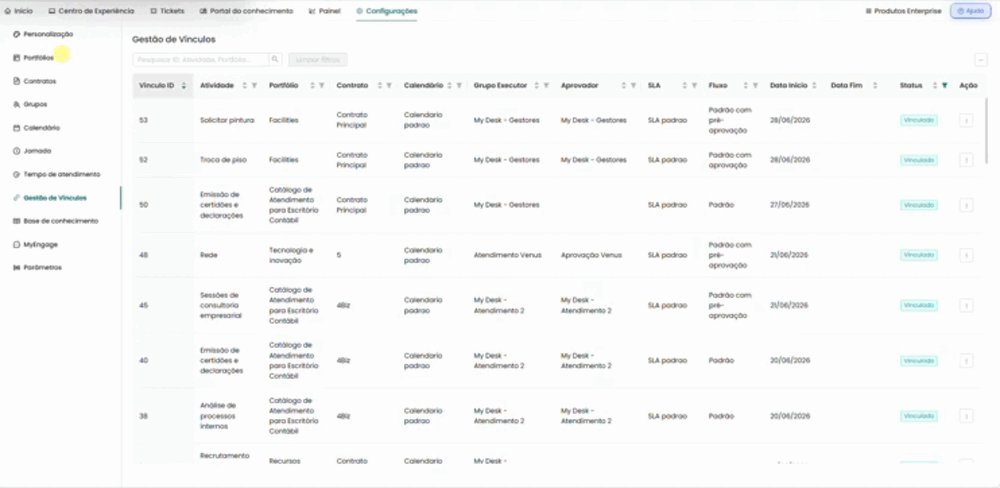Click the 27/06/2026 start date cell
The width and height of the screenshot is (1000, 488).
click(x=790, y=205)
